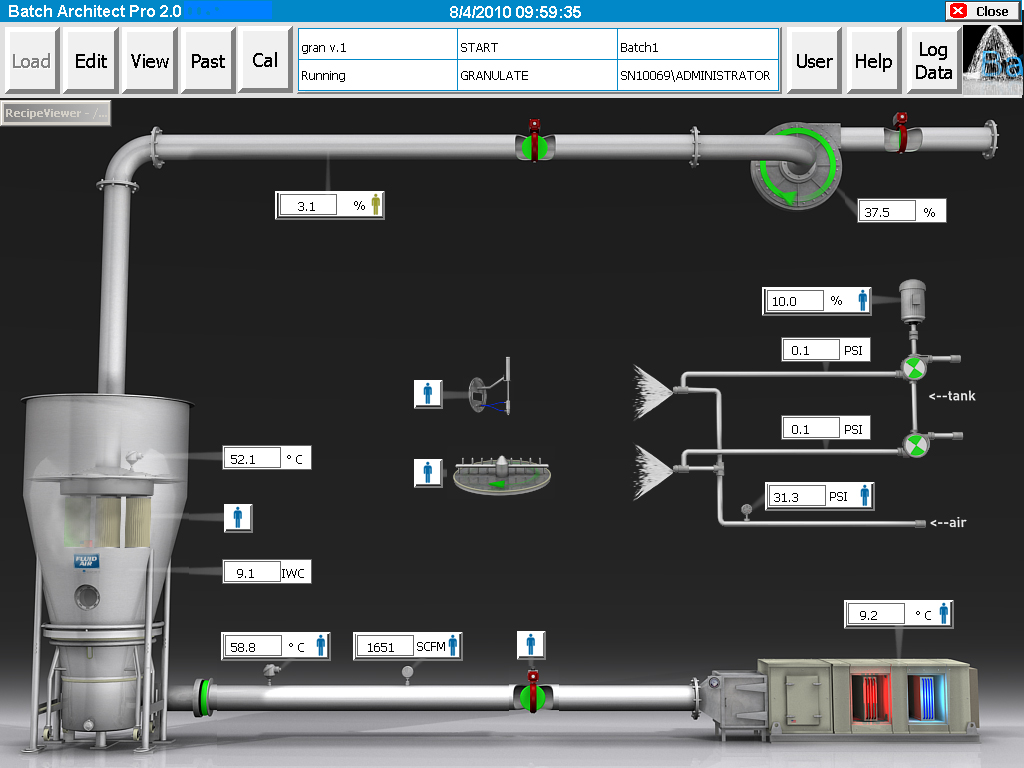Click the date and time in the title bar
Image resolution: width=1024 pixels, height=768 pixels.
(515, 11)
